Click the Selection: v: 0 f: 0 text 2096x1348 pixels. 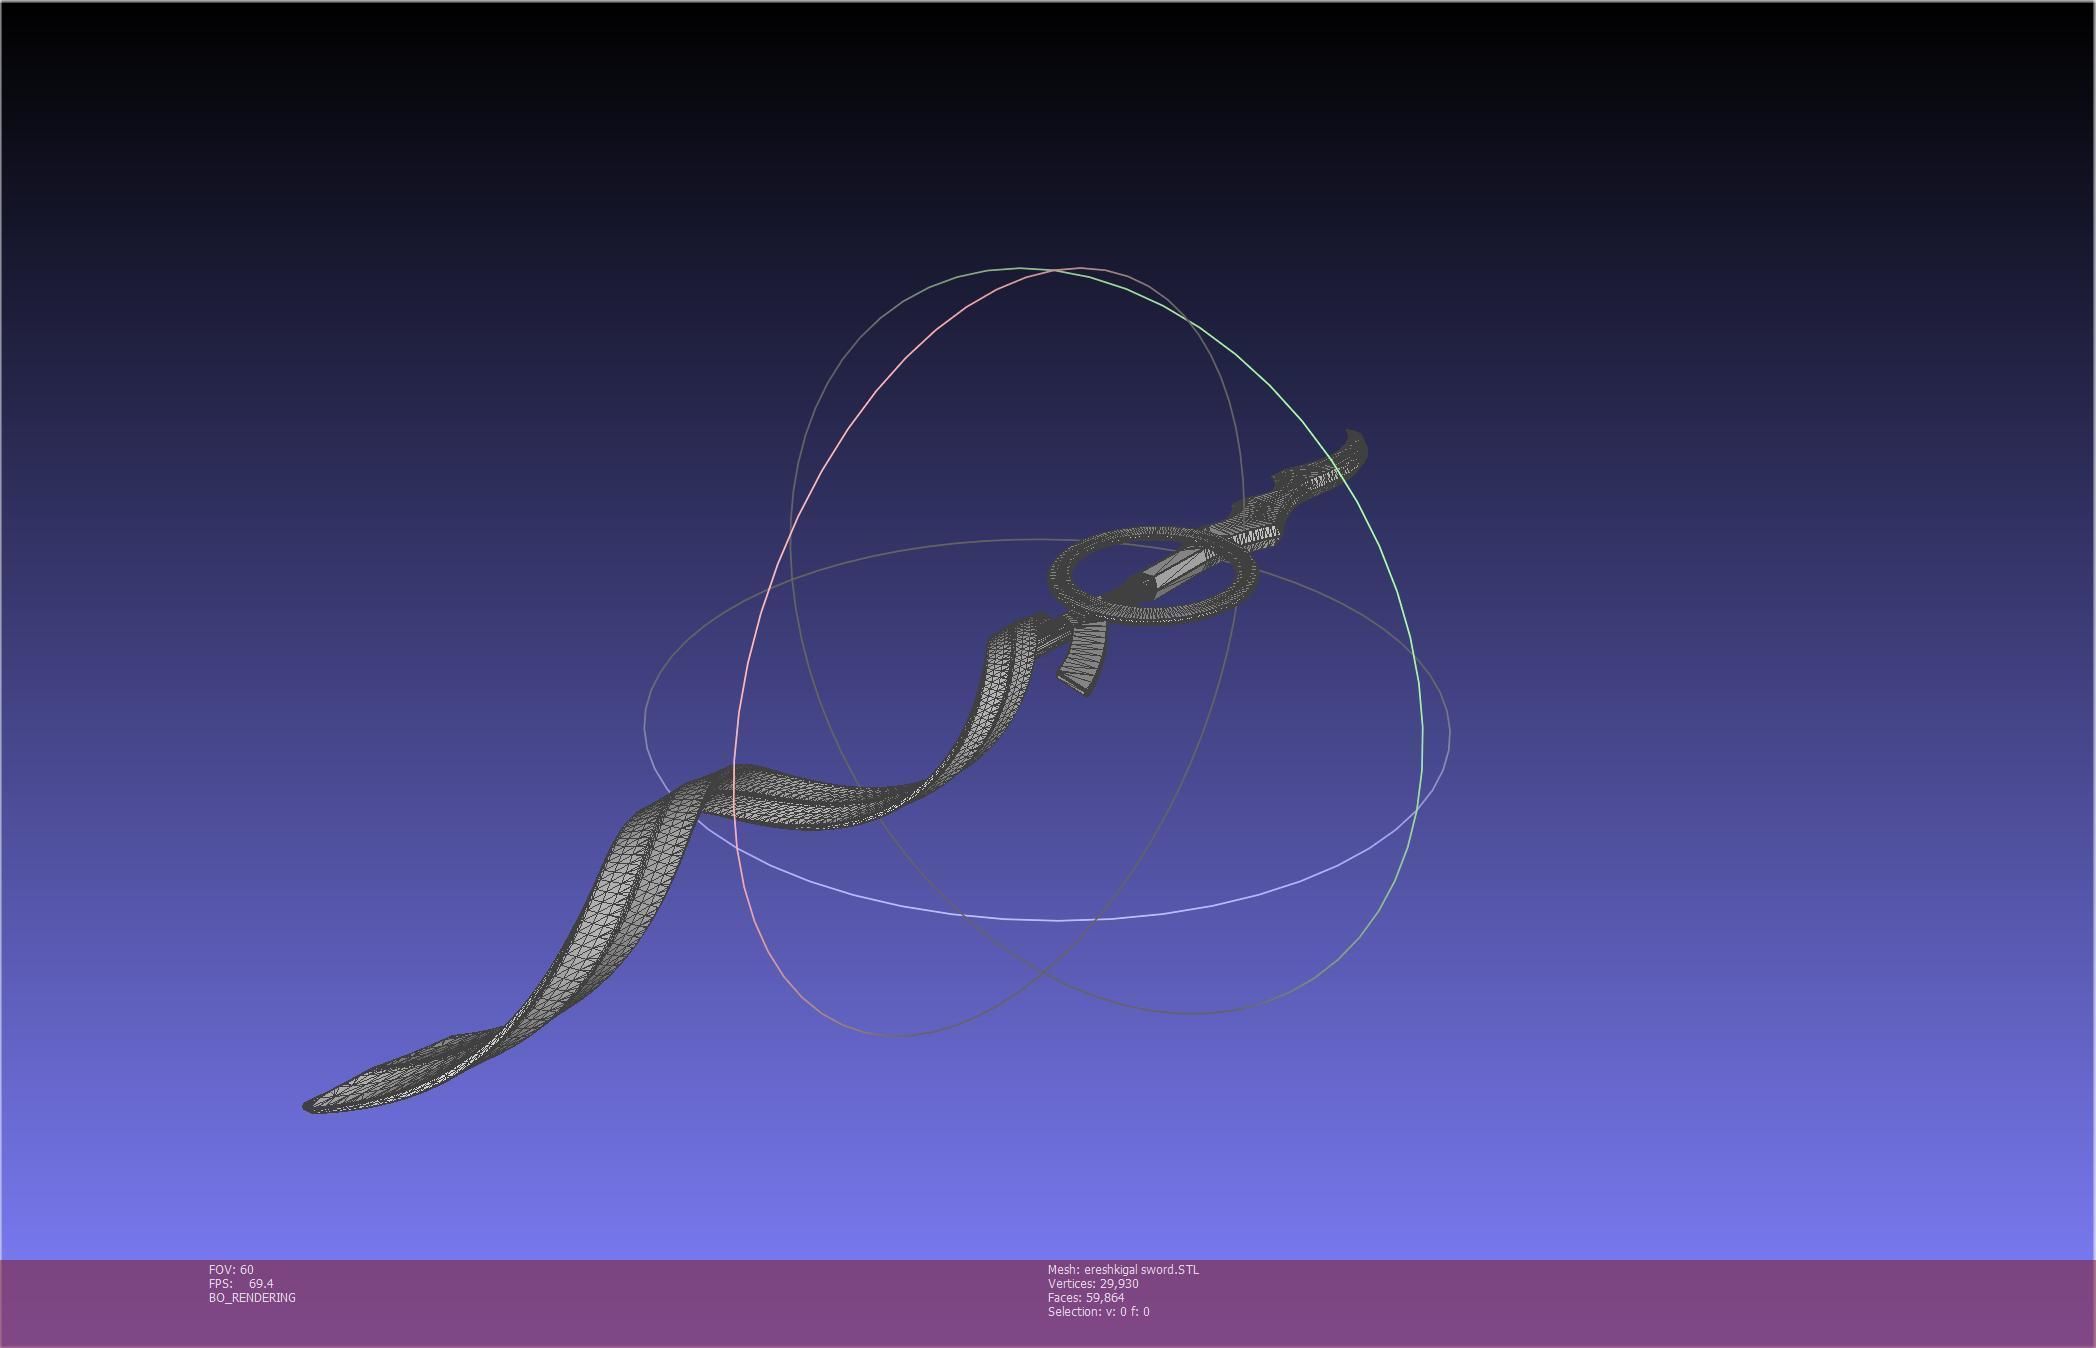click(x=1098, y=1312)
